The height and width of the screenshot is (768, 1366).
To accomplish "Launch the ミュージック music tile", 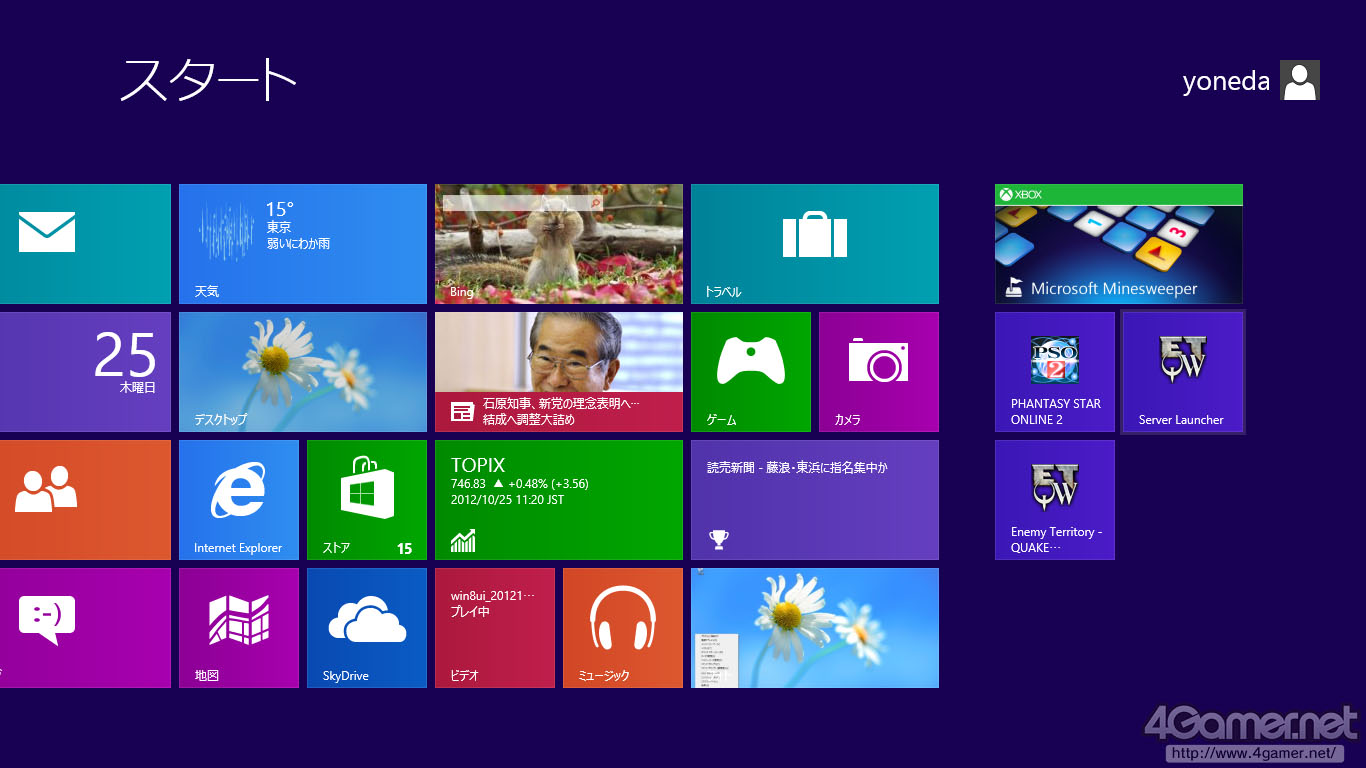I will click(x=623, y=628).
